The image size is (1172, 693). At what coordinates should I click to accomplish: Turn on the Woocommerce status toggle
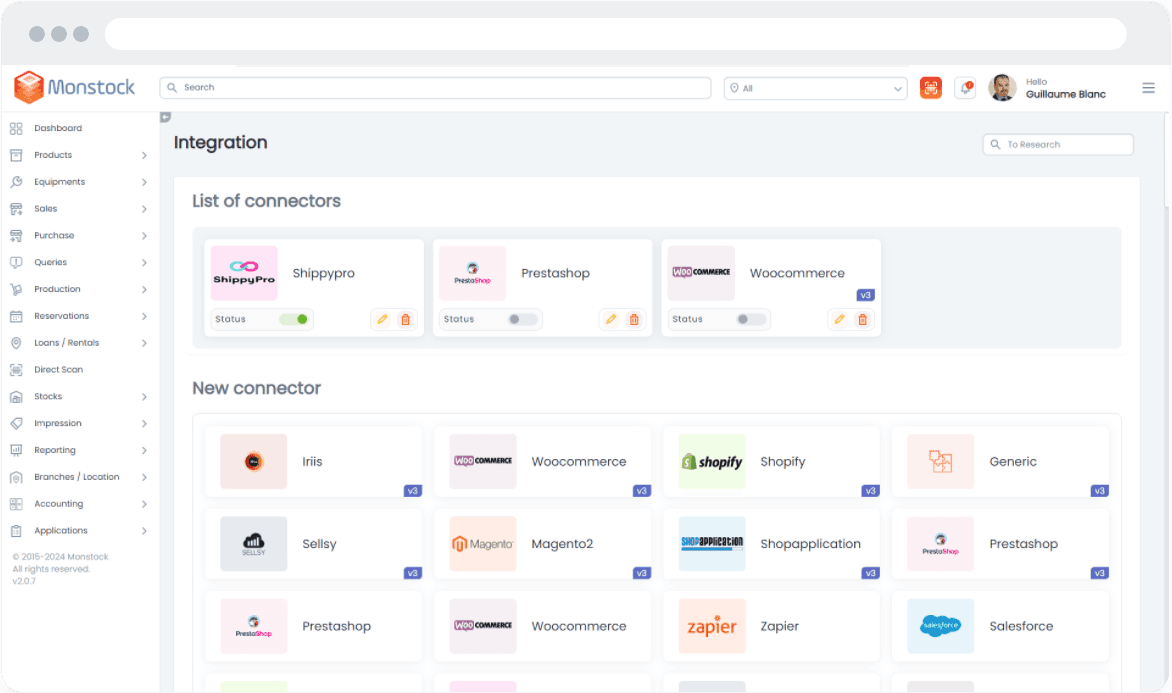tap(750, 319)
